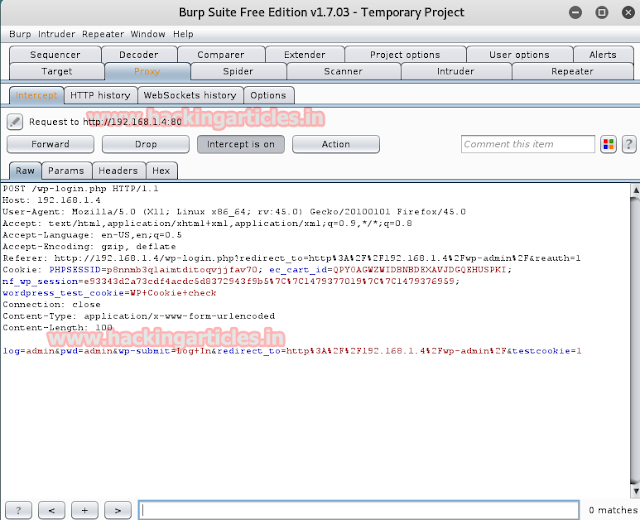Open the Burp menu
Viewport: 640px width, 520px height.
[20, 34]
